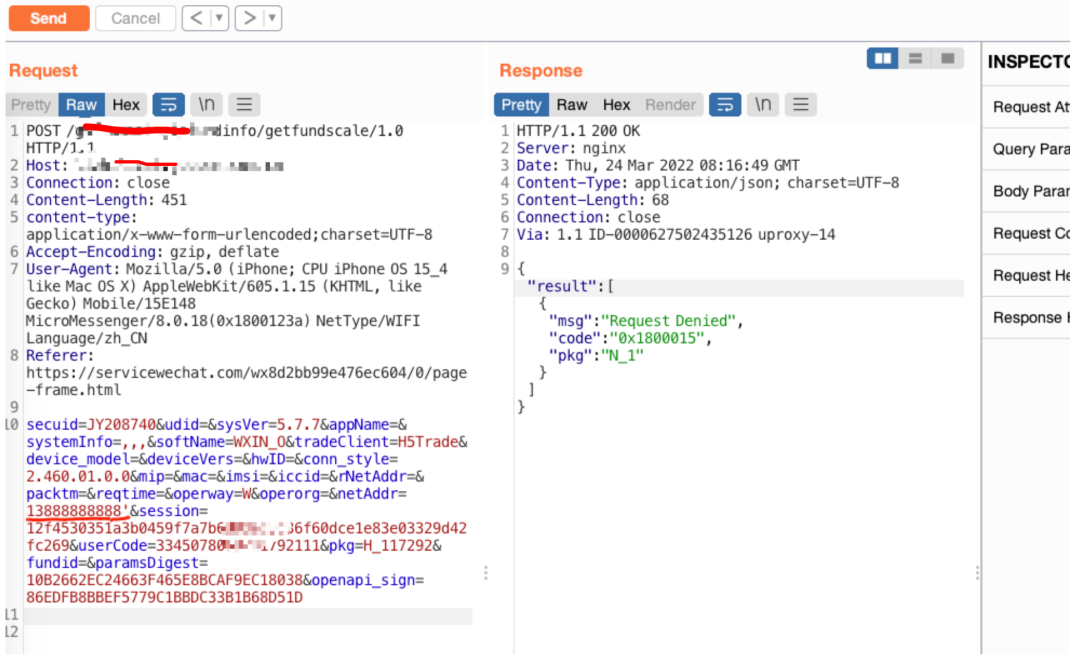Screen dimensions: 1080x661
Task: Click the empty last line of the request body
Action: coord(248,631)
